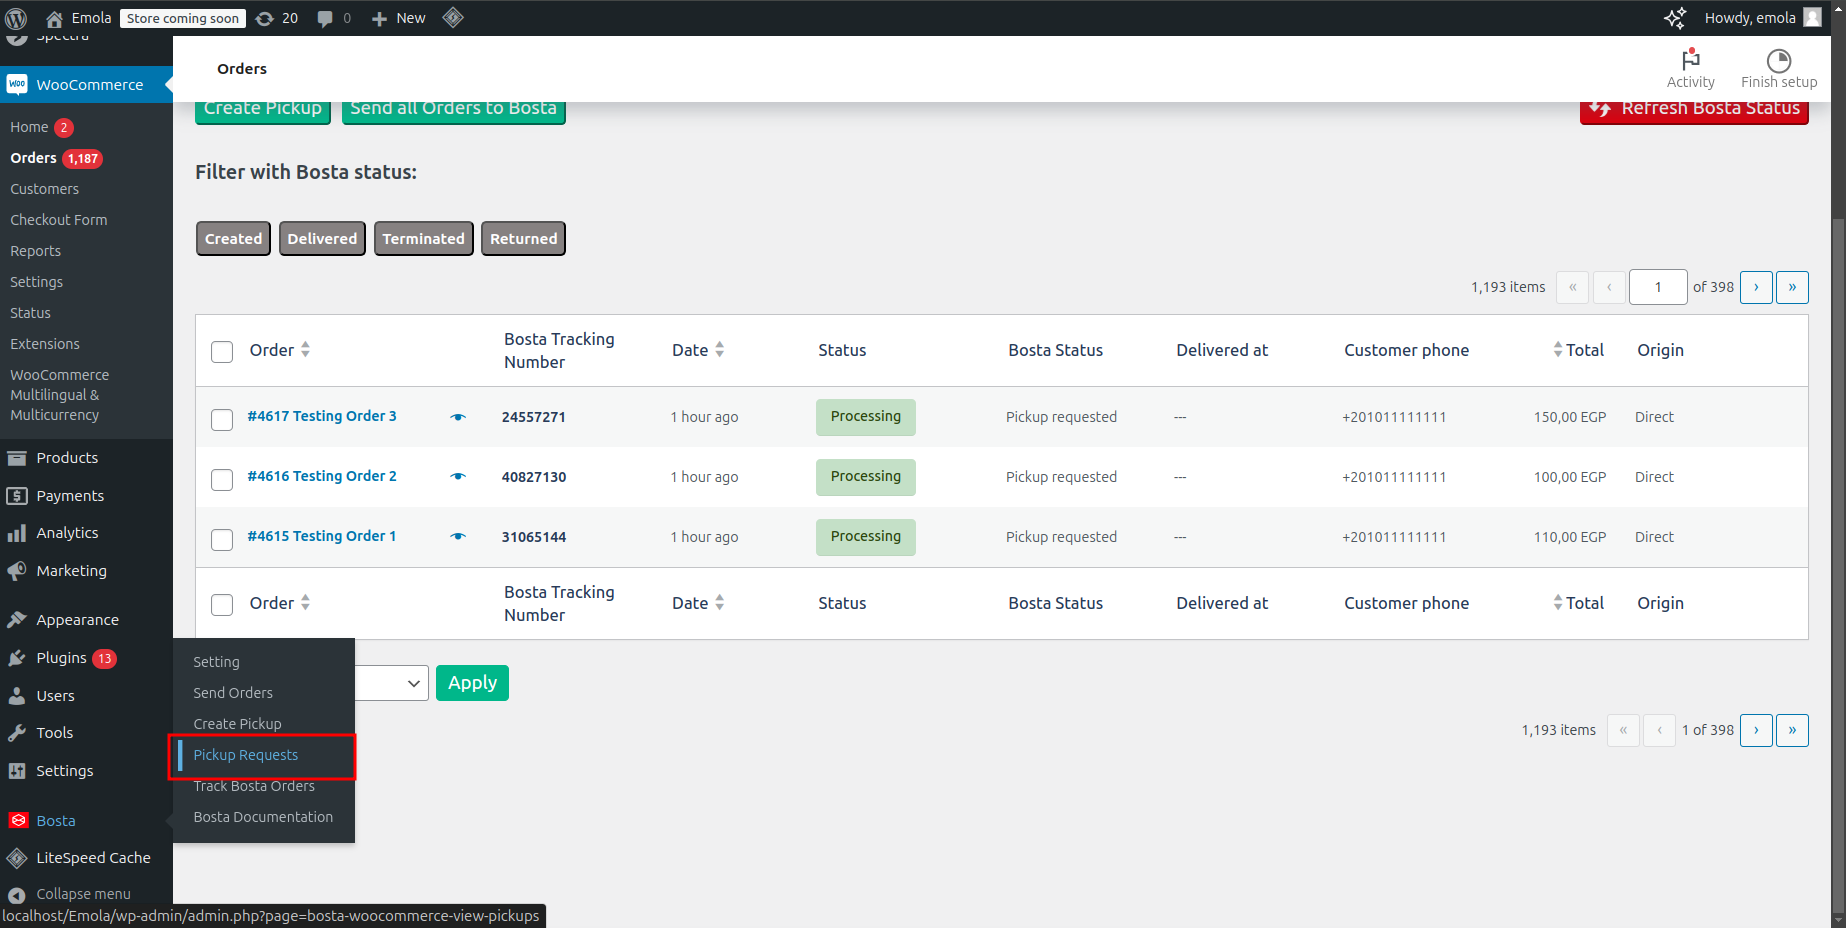Open the Finish setup progress icon

(1779, 60)
